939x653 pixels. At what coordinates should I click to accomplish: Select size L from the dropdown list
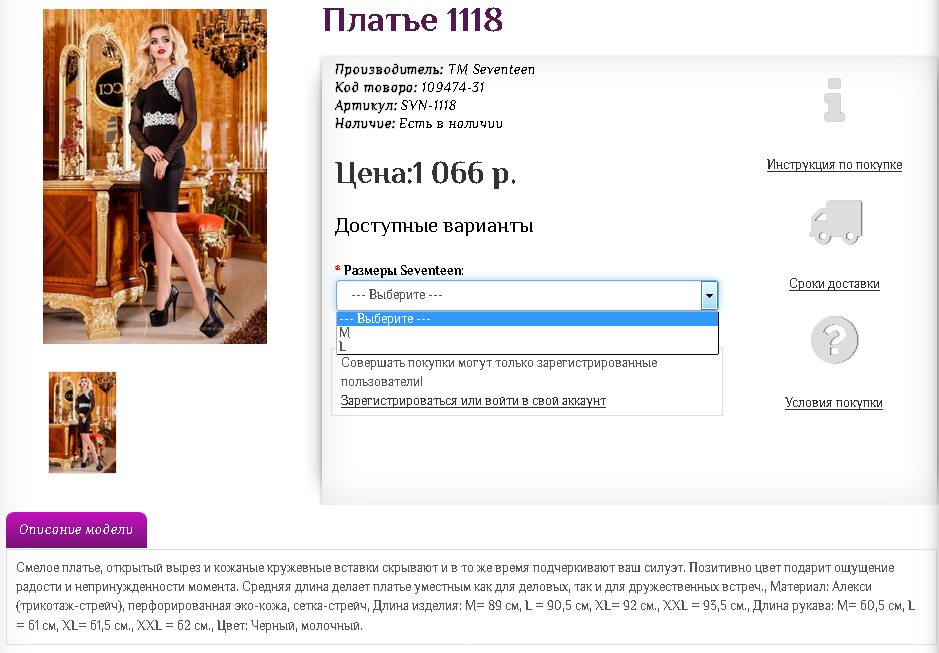coord(400,346)
